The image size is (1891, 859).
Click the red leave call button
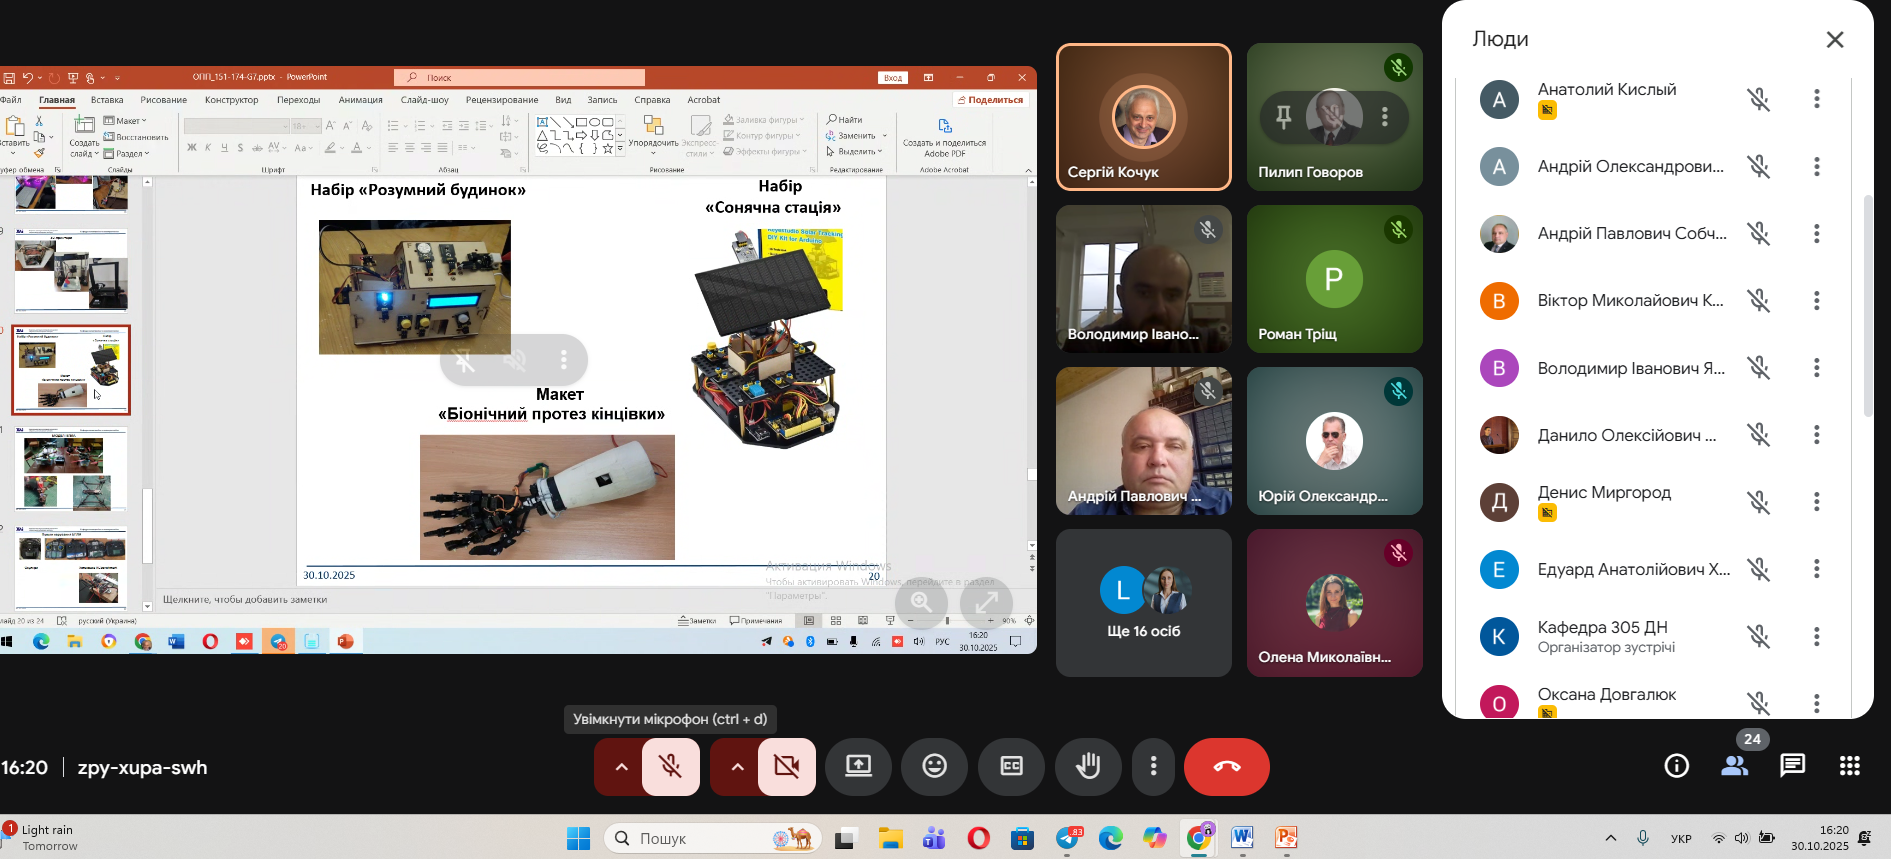click(1226, 767)
